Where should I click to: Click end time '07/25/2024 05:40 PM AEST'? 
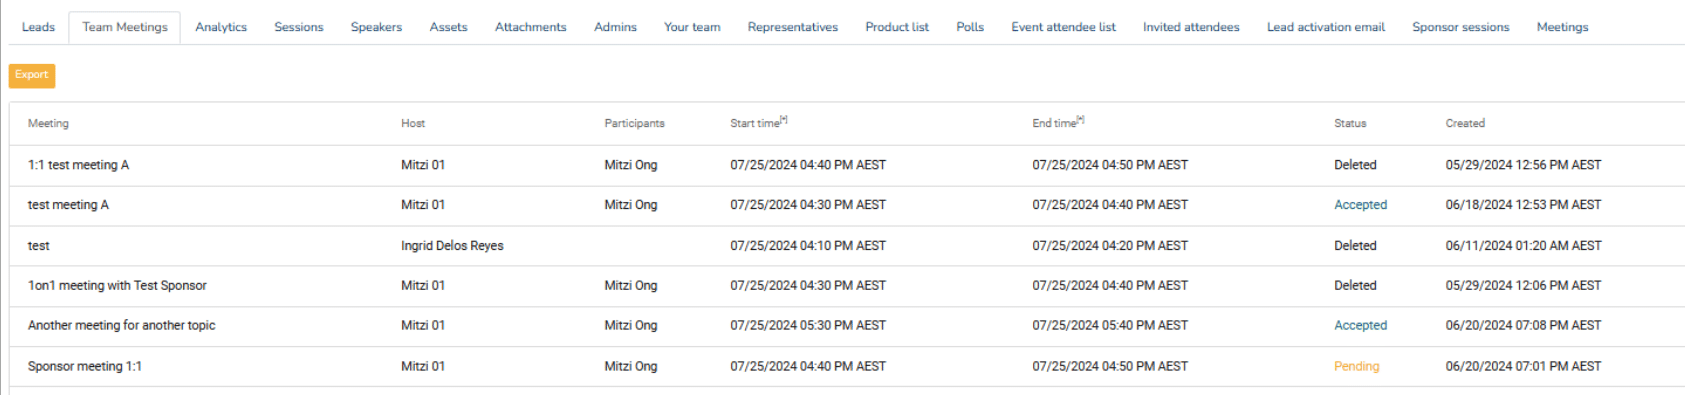pos(1110,326)
